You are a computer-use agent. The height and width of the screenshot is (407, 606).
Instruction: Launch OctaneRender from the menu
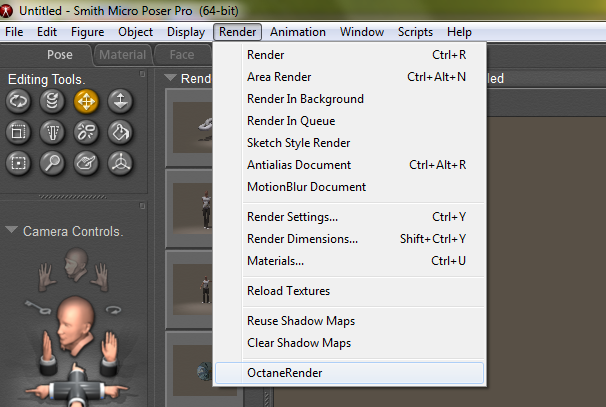tap(349, 373)
